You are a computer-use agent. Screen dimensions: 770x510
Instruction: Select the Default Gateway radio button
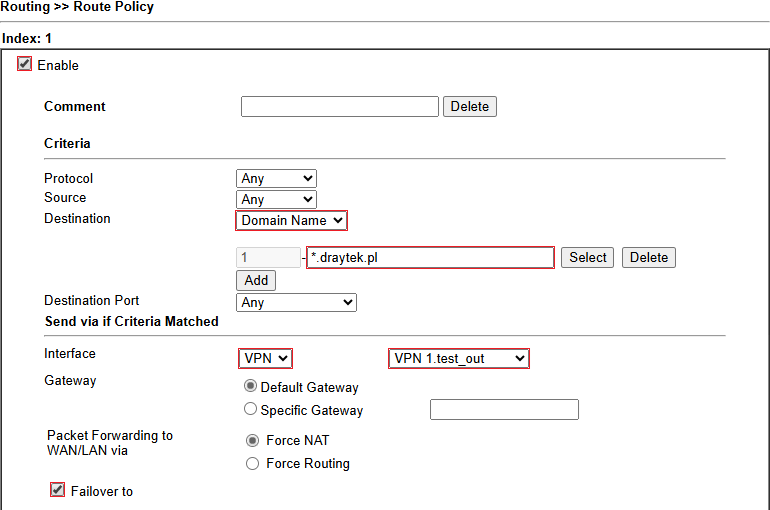[x=250, y=386]
